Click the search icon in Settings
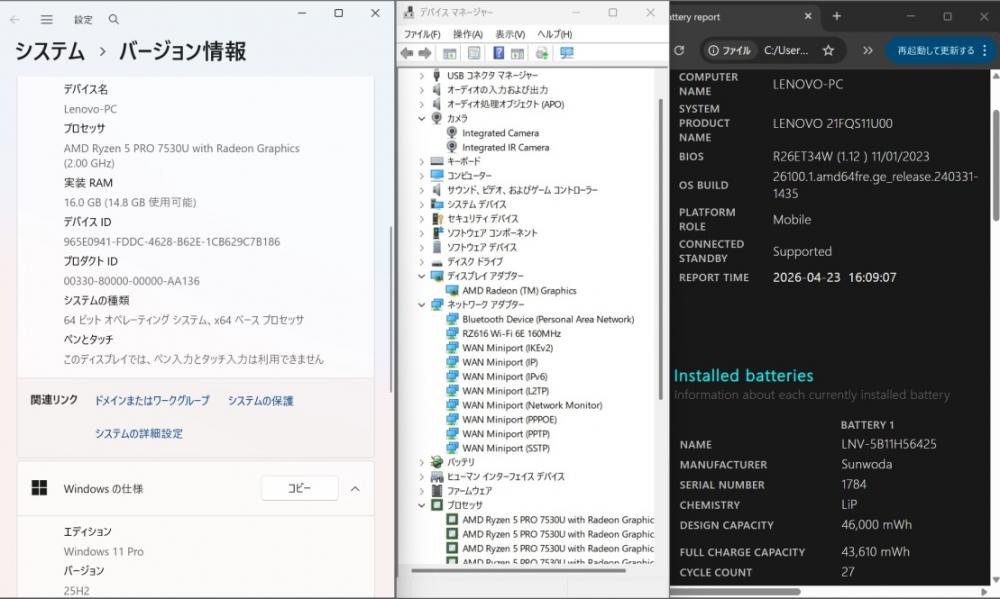This screenshot has width=1000, height=599. coord(114,19)
